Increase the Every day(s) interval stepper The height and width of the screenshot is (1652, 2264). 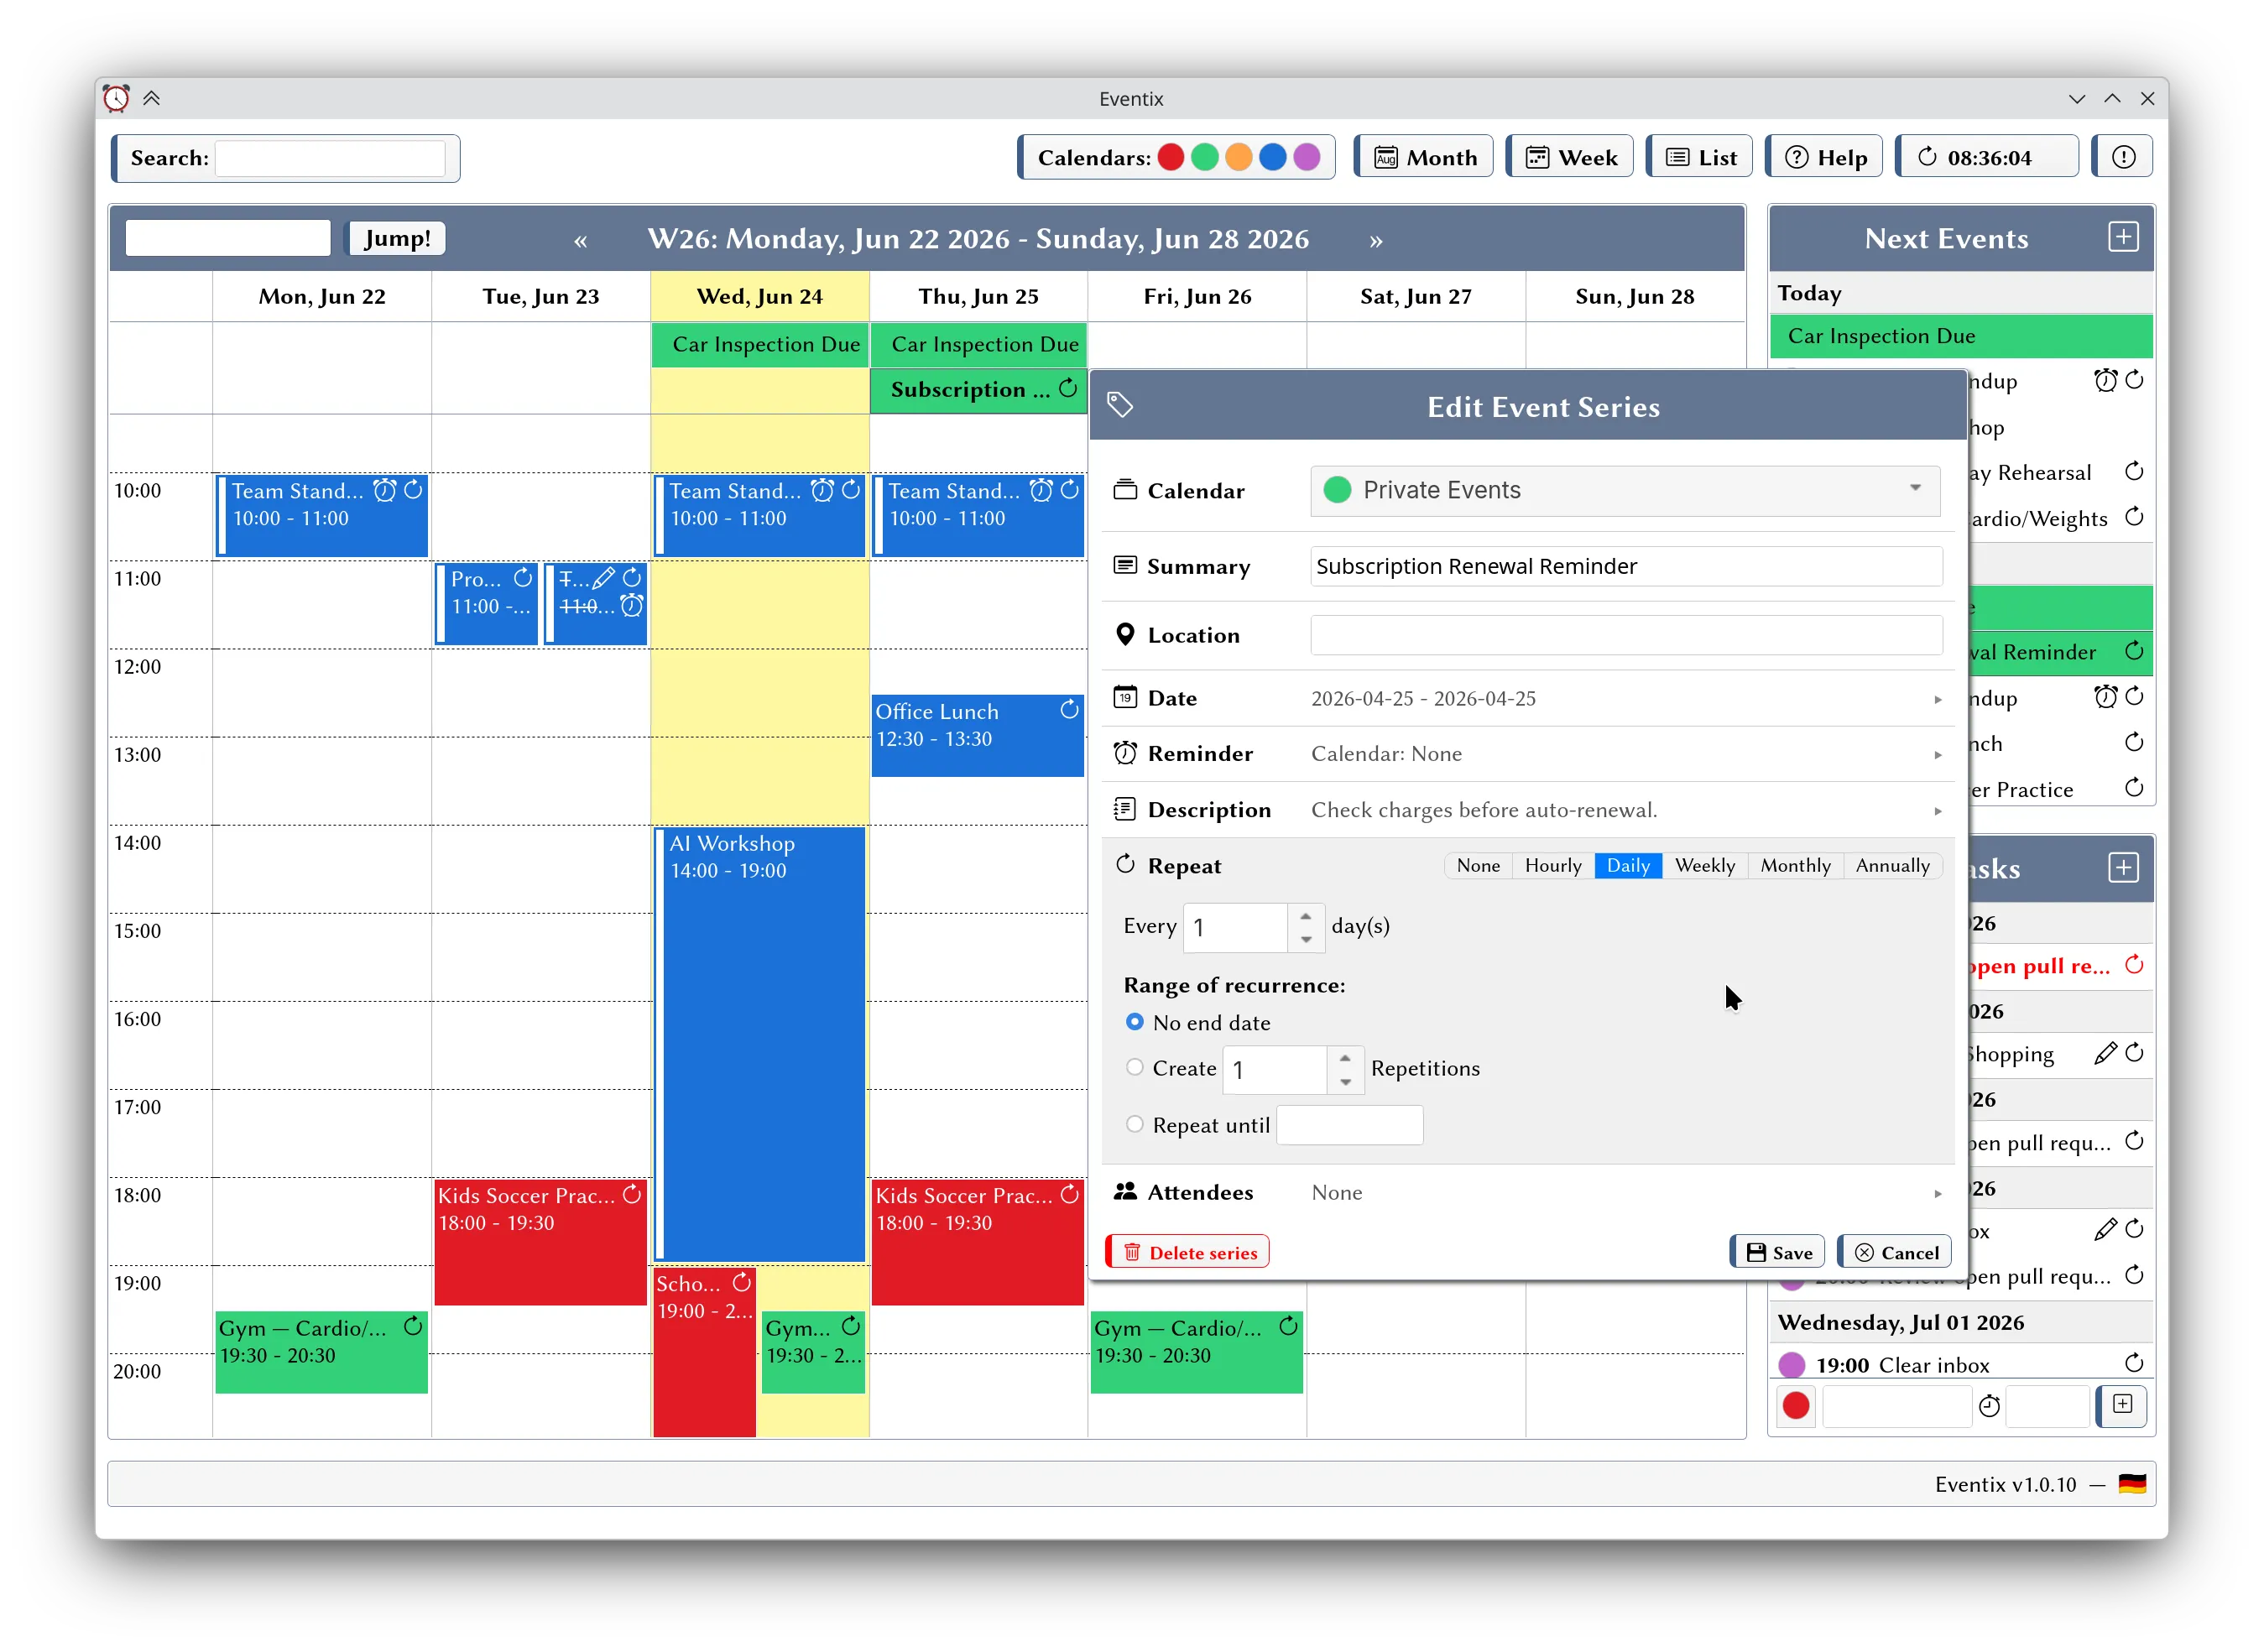tap(1306, 916)
